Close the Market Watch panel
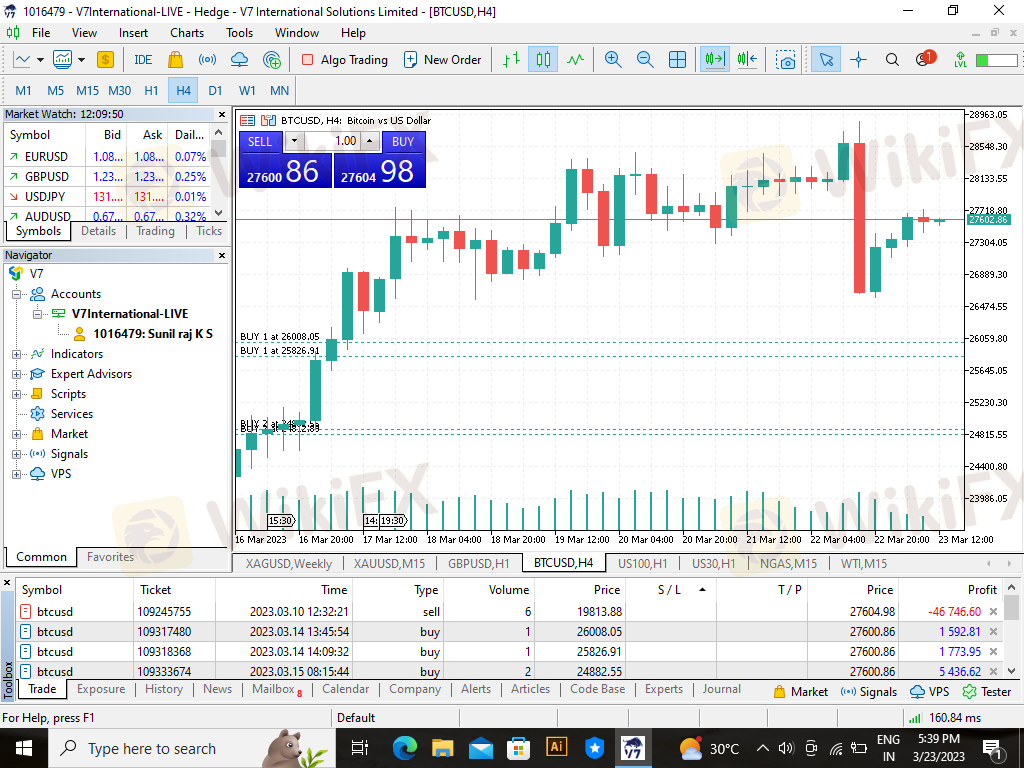1024x768 pixels. 222,114
